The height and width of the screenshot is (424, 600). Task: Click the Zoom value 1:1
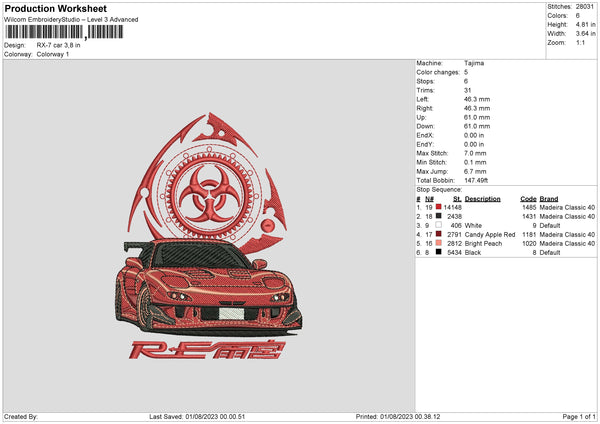tap(580, 42)
